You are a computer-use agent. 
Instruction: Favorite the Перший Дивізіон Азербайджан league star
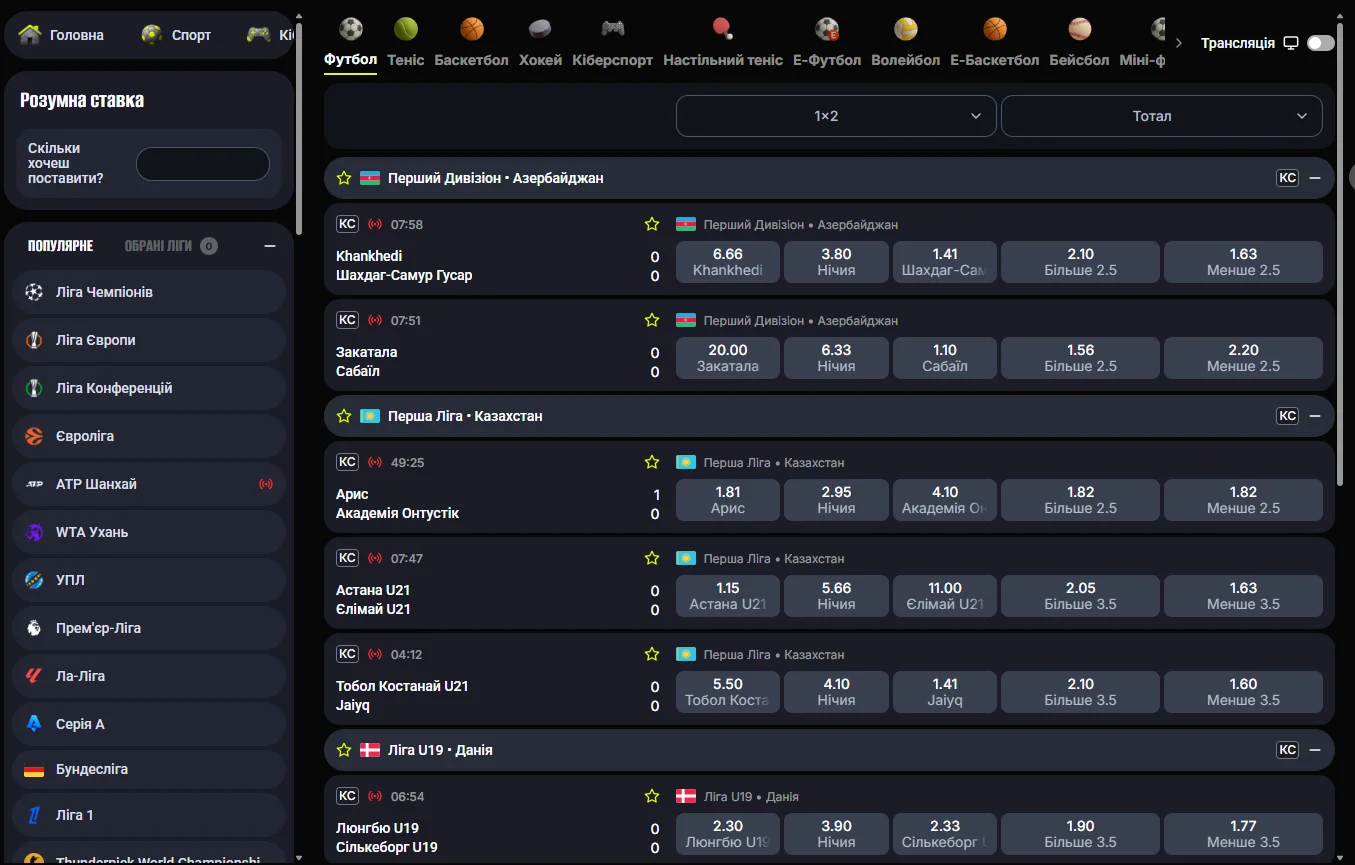click(x=344, y=178)
